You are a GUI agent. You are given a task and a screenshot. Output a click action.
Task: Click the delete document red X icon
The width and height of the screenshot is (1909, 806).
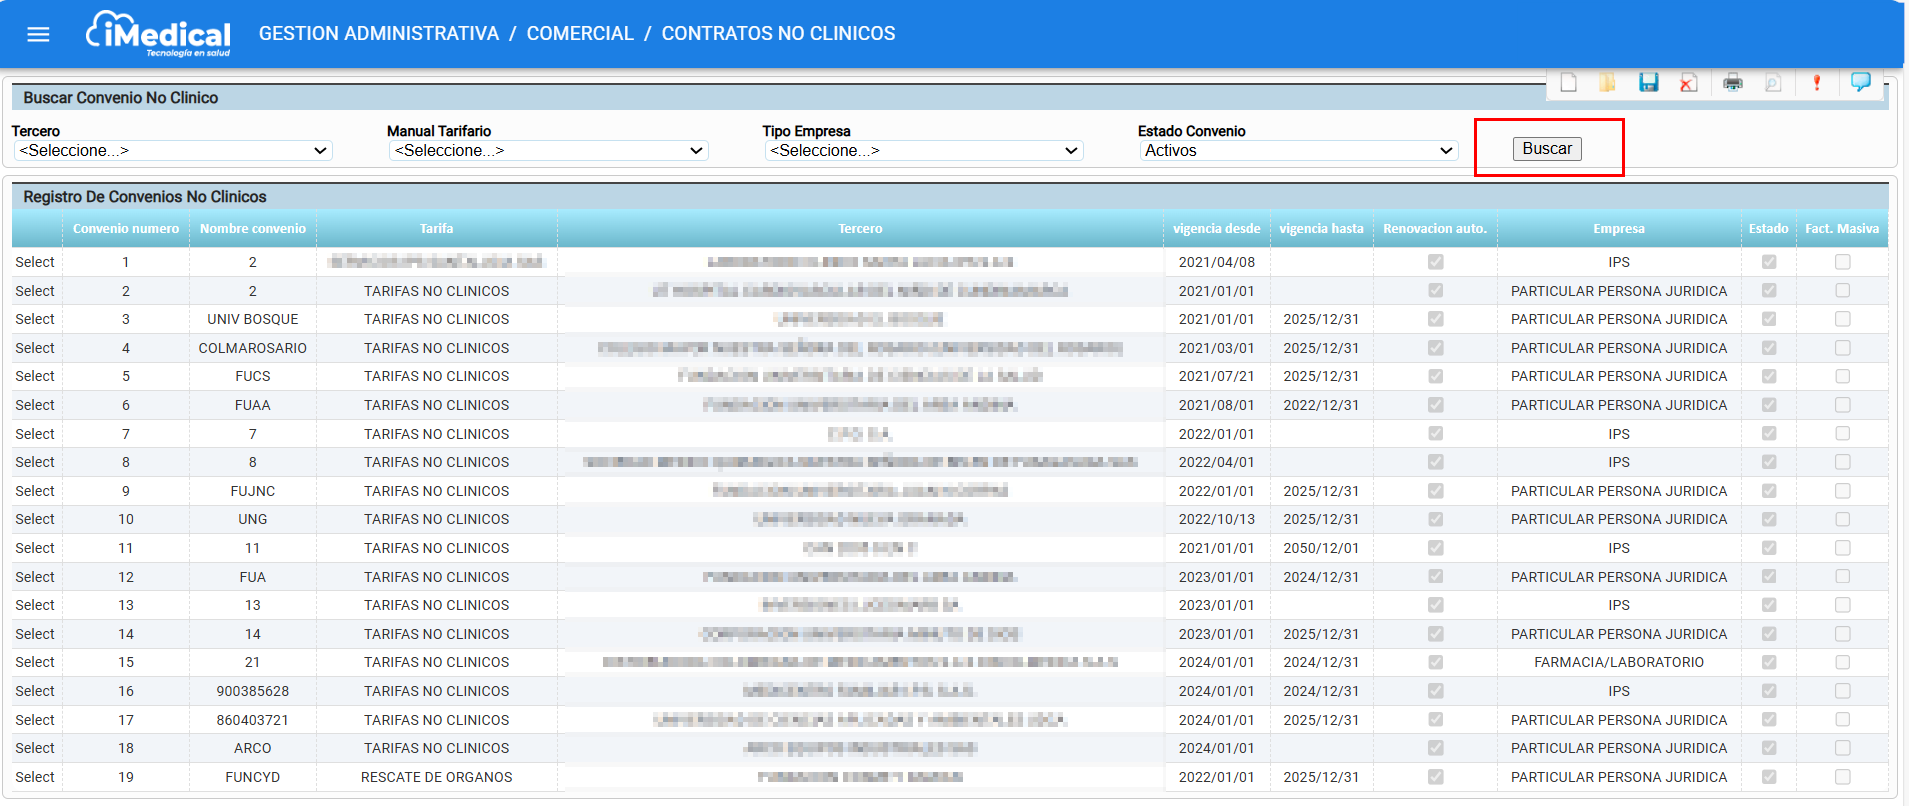(1689, 83)
